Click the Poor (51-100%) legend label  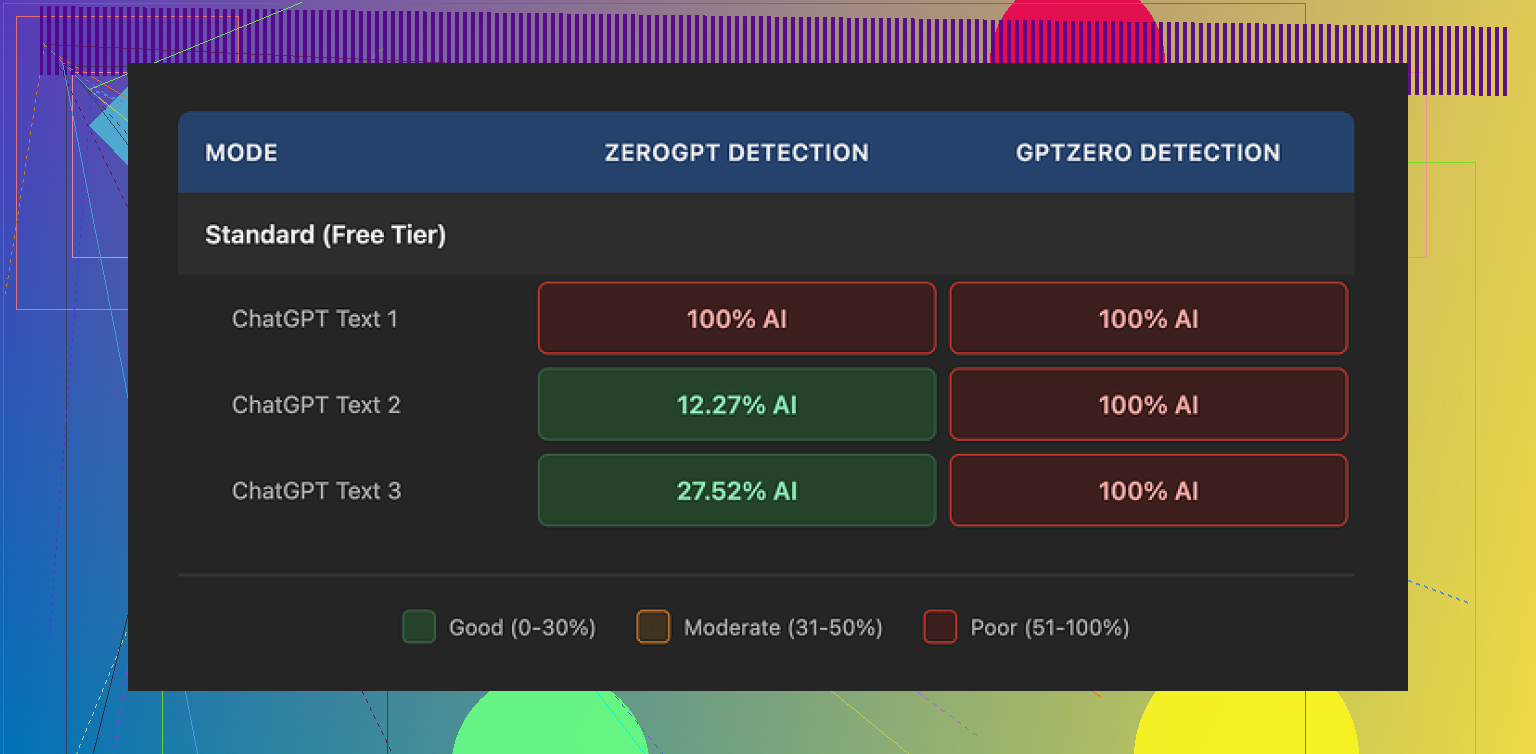[1050, 628]
